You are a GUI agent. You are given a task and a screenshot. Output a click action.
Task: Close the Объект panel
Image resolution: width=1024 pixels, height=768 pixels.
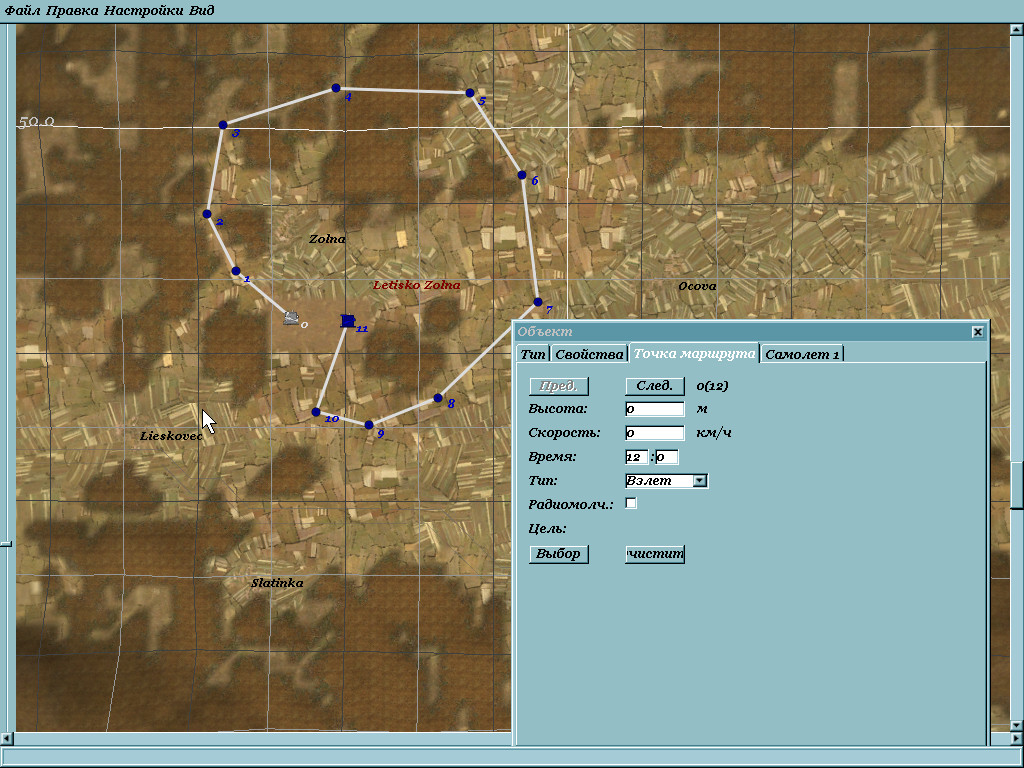click(978, 332)
